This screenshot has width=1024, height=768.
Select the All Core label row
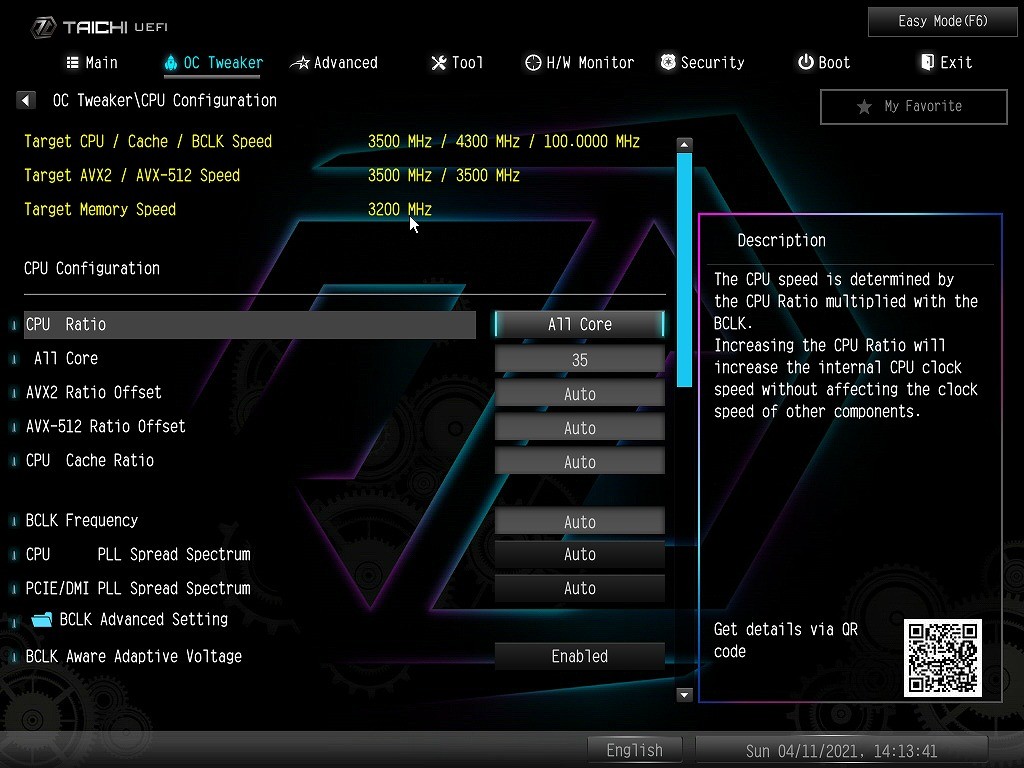(x=66, y=359)
